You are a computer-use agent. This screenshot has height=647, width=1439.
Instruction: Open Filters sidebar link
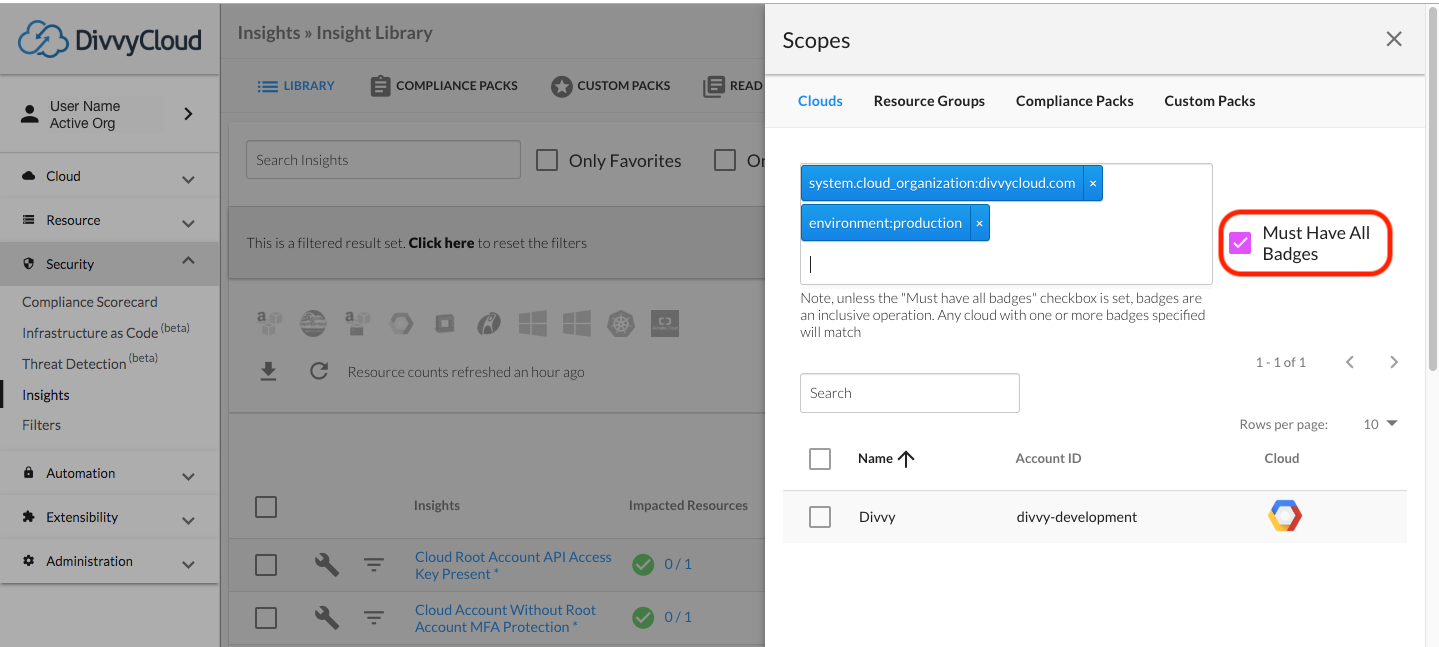pos(42,425)
